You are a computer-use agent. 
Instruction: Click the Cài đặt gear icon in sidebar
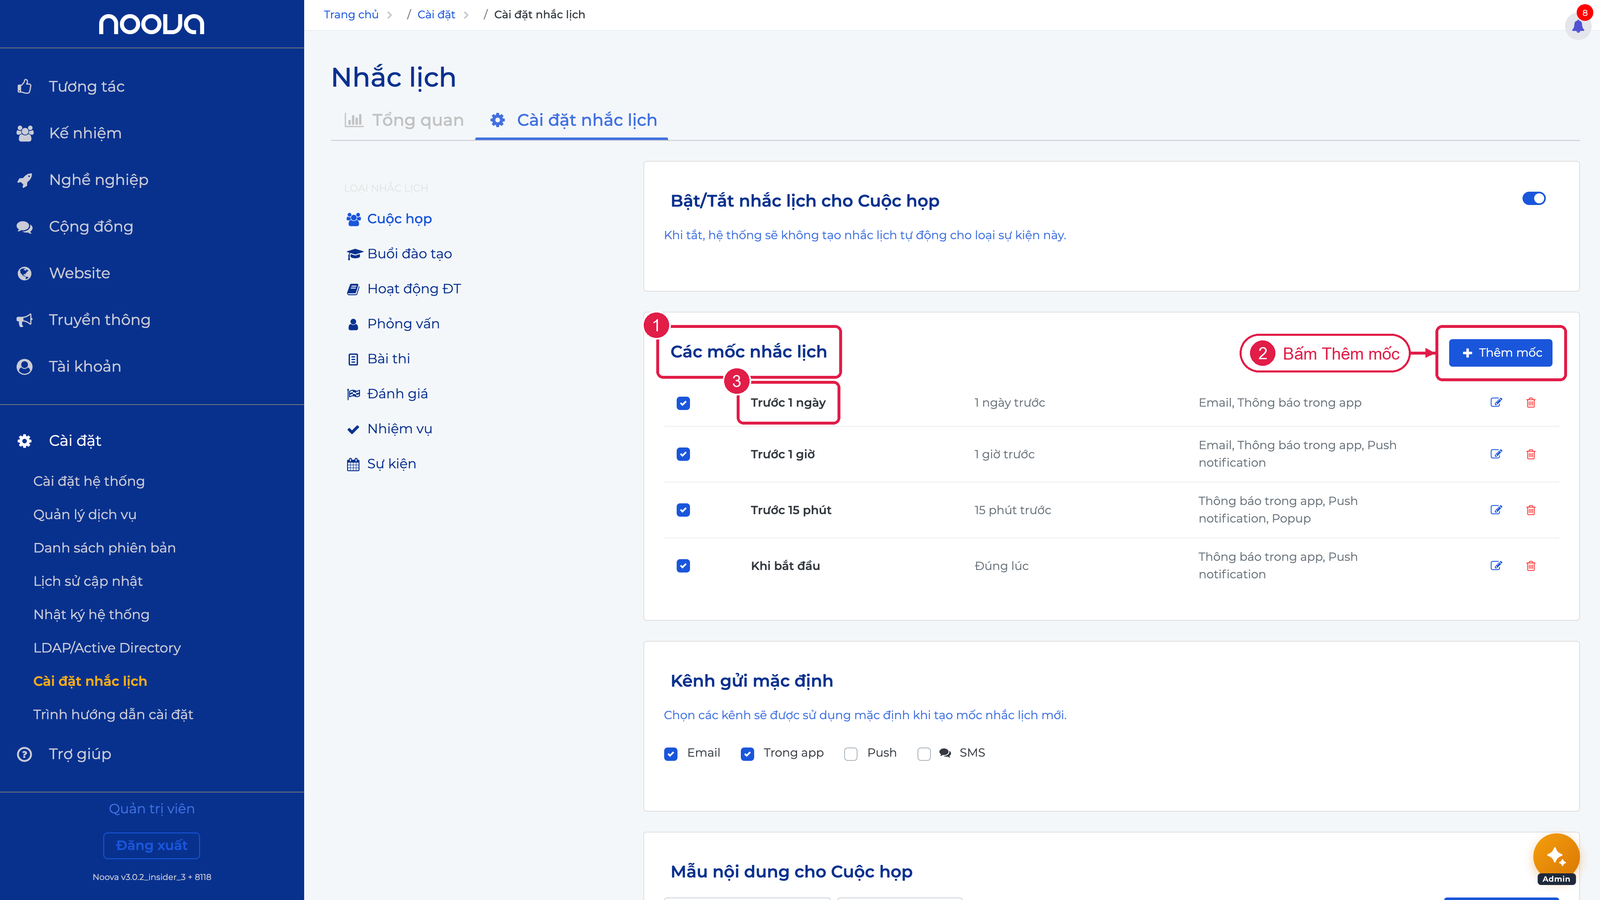coord(25,441)
